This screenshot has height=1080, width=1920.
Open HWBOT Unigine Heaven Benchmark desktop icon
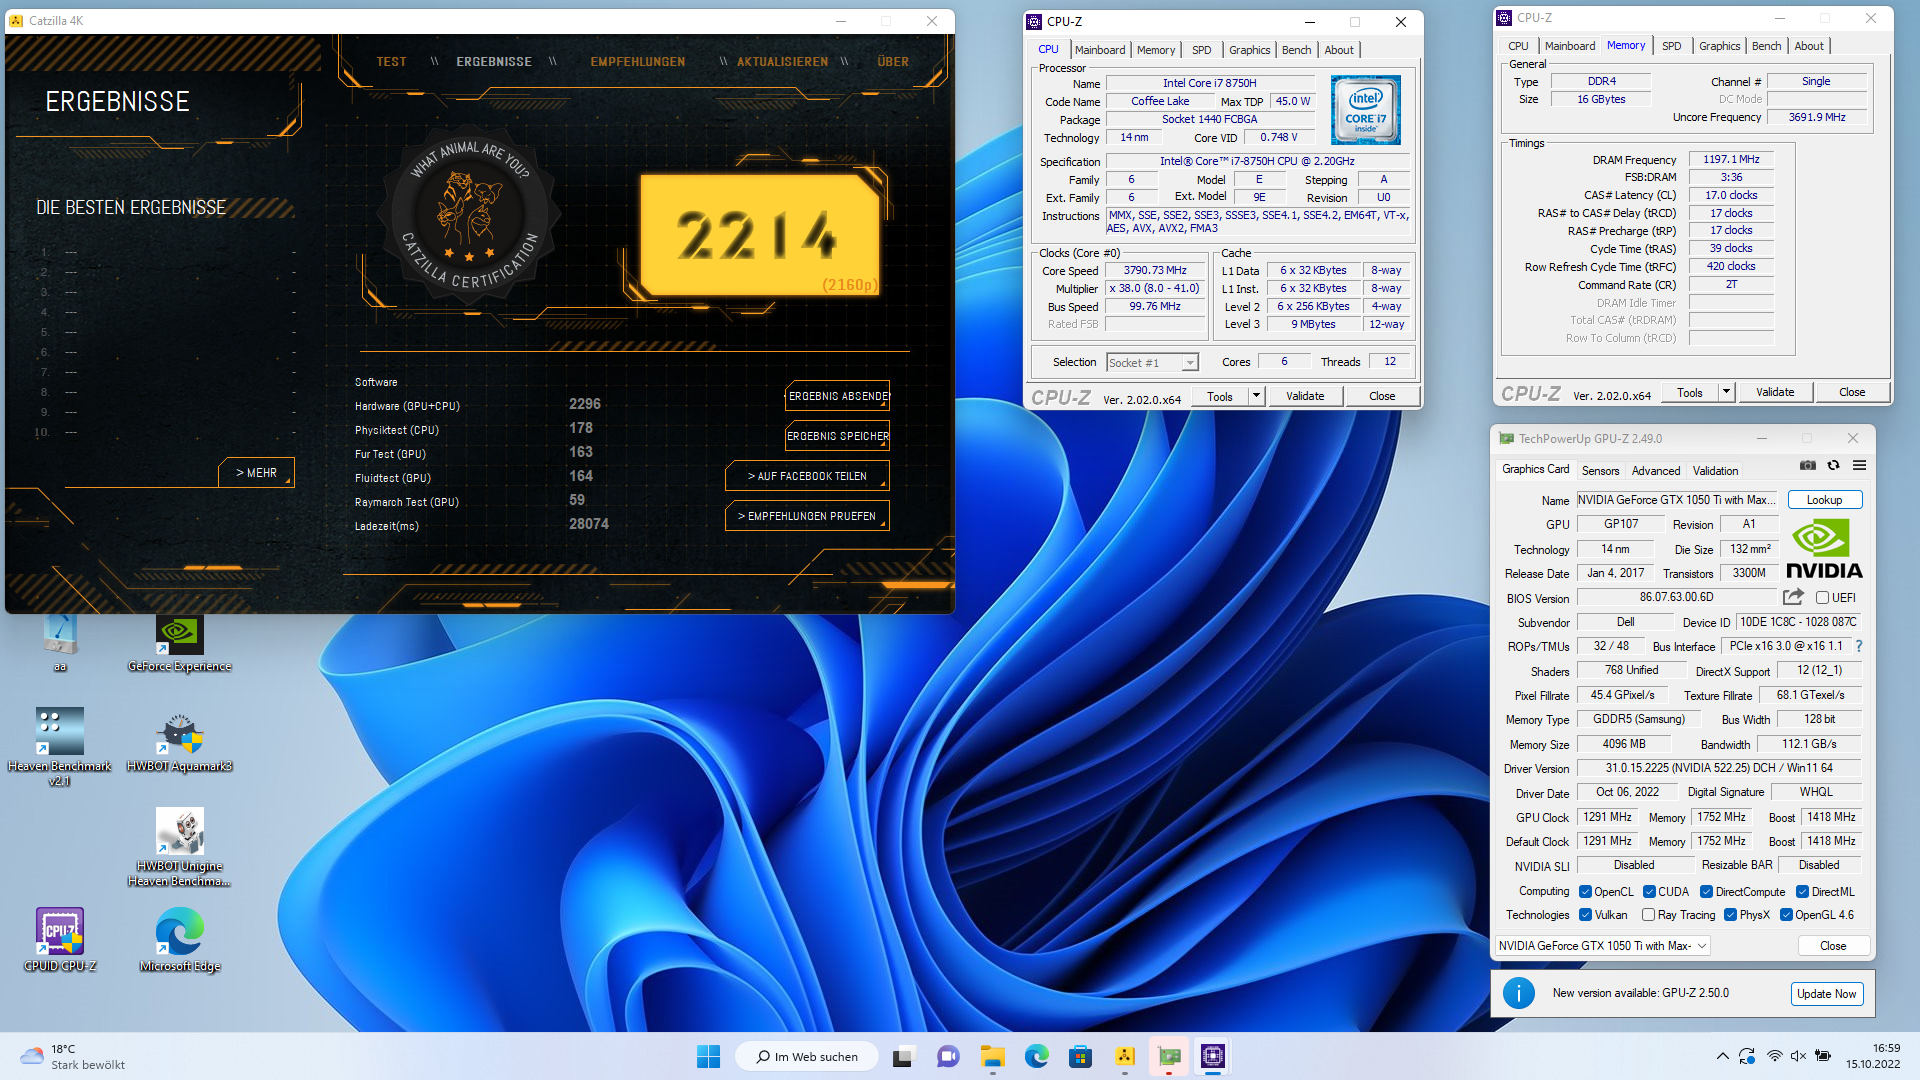point(180,847)
